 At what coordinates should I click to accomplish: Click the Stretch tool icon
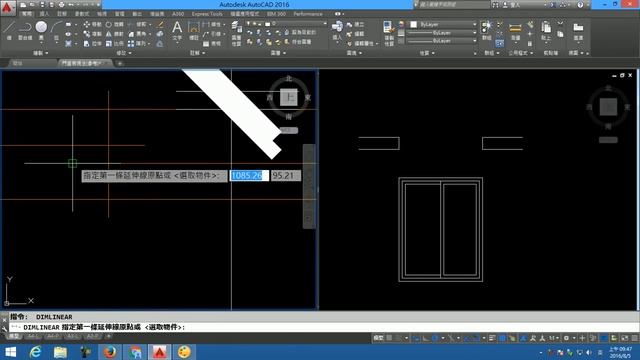[87, 43]
